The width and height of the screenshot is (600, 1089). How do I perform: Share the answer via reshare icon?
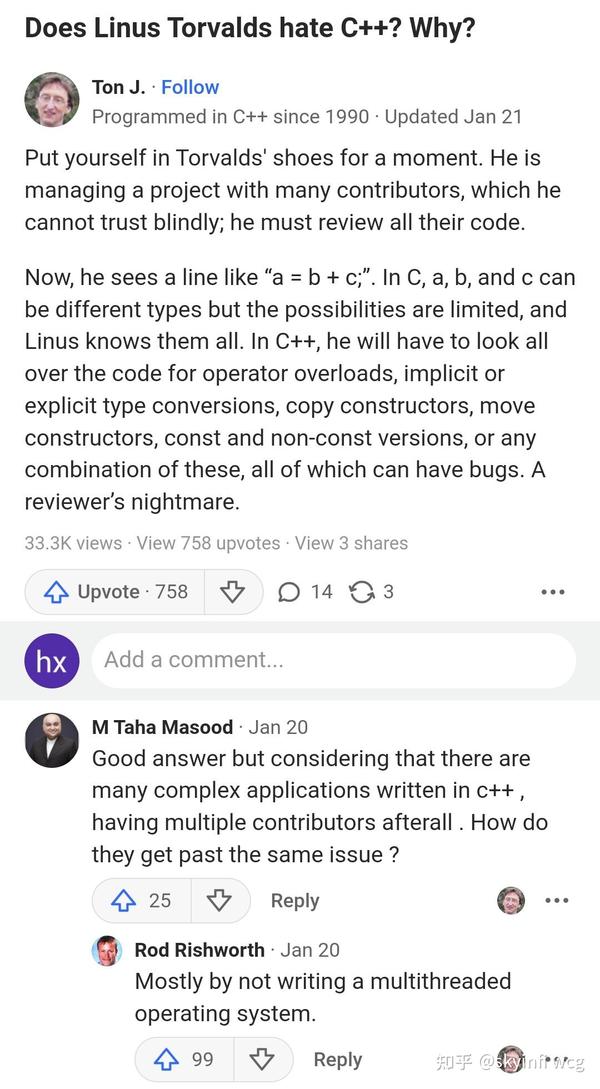coord(371,592)
